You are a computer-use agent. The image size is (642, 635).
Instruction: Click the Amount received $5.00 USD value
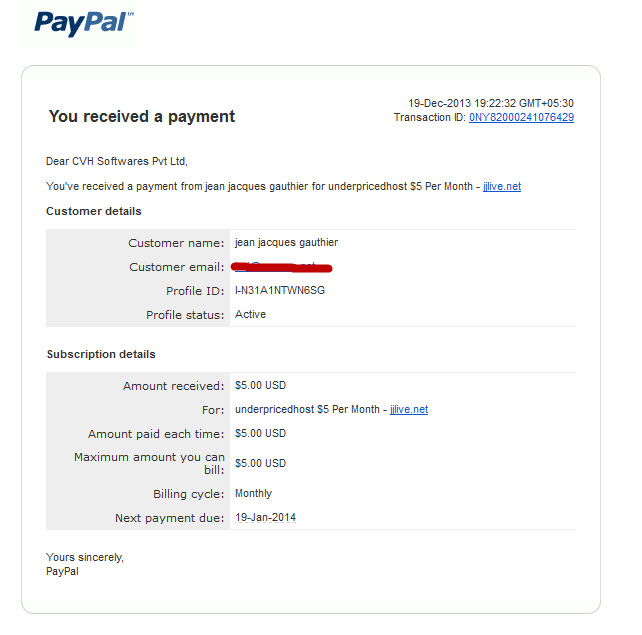(260, 385)
